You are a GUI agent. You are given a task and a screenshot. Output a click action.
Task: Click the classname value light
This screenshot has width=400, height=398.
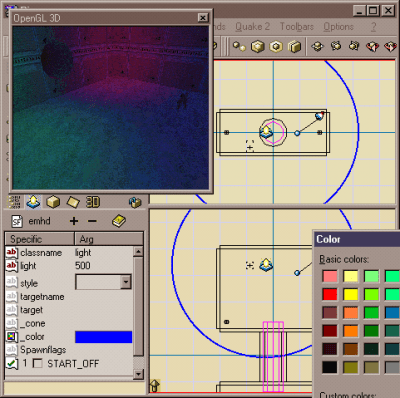click(83, 253)
